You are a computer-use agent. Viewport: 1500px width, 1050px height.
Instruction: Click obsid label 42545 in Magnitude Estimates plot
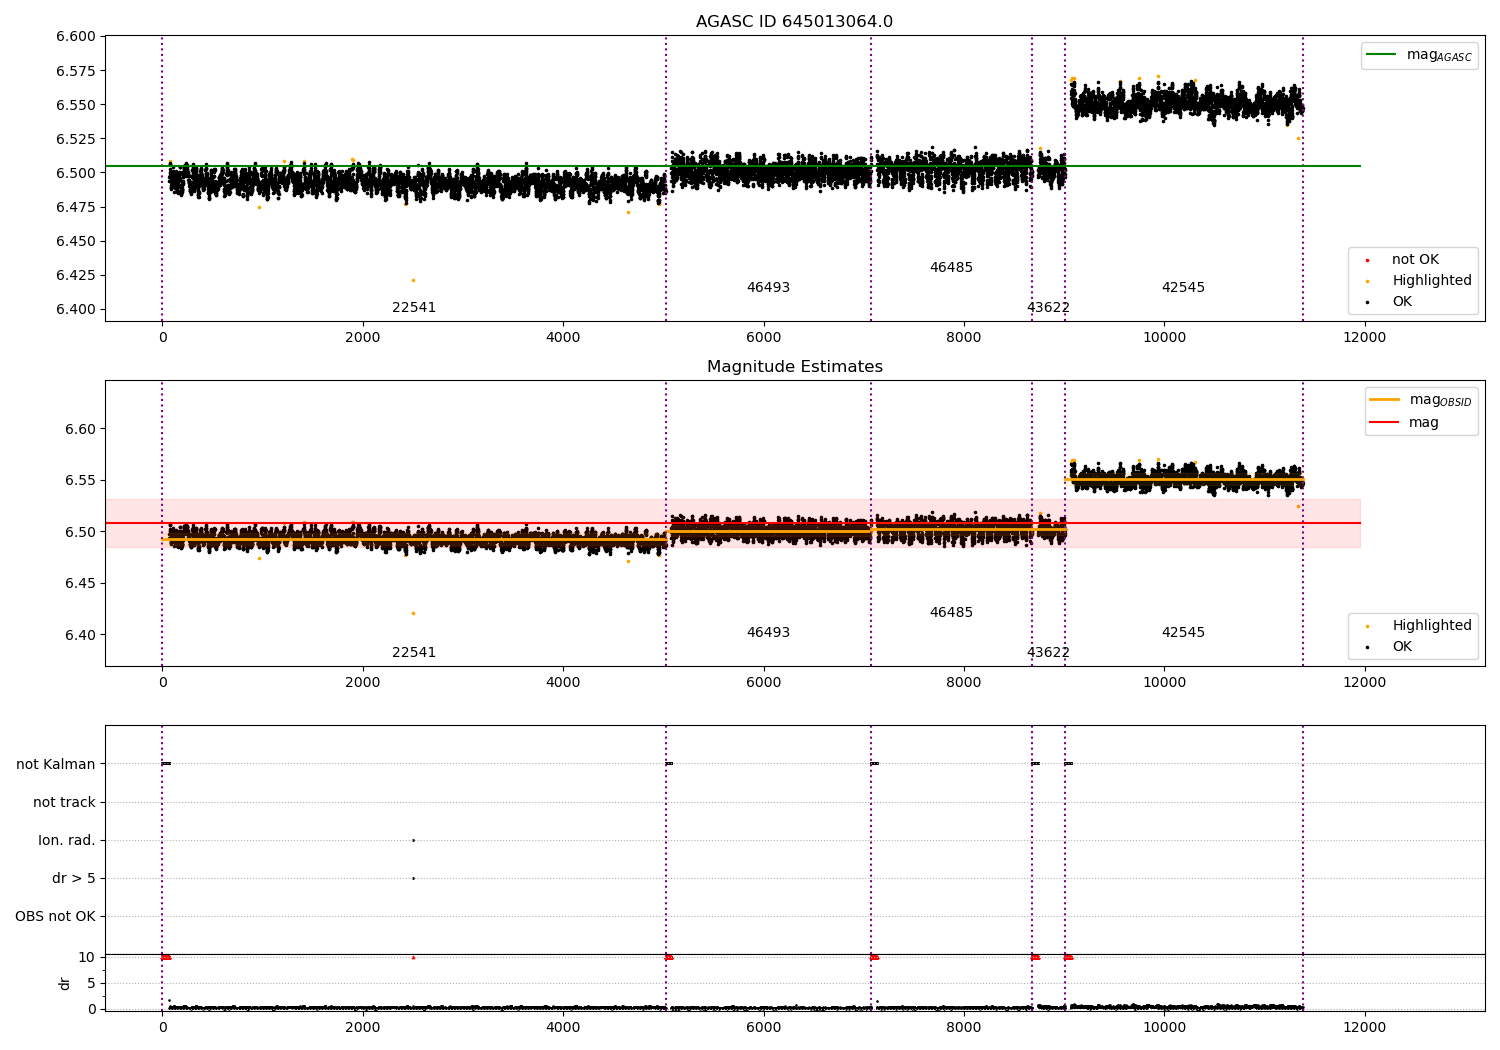point(1183,633)
